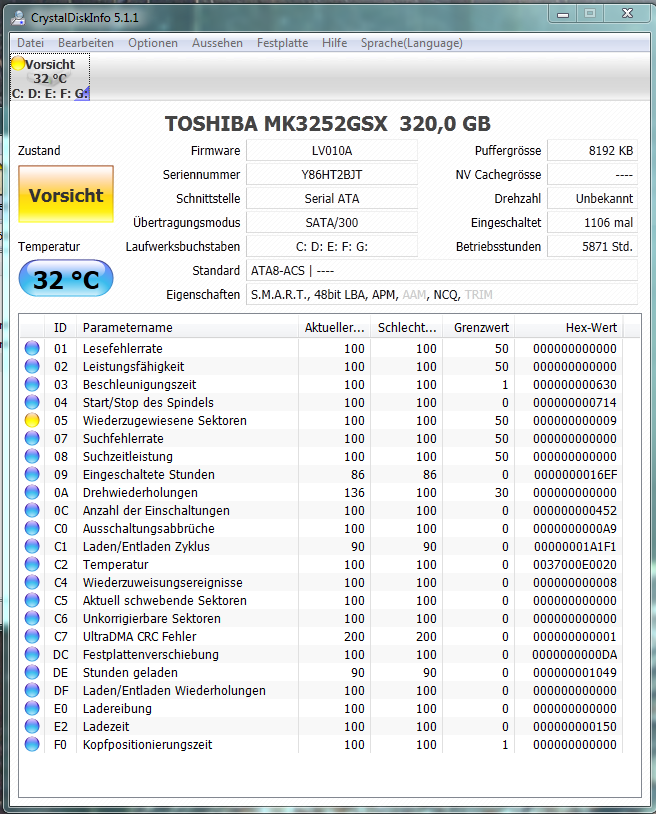Screen dimensions: 656x814
Task: Click the blue status icon for Wiederzuweisungsereignisse
Action: (32, 582)
